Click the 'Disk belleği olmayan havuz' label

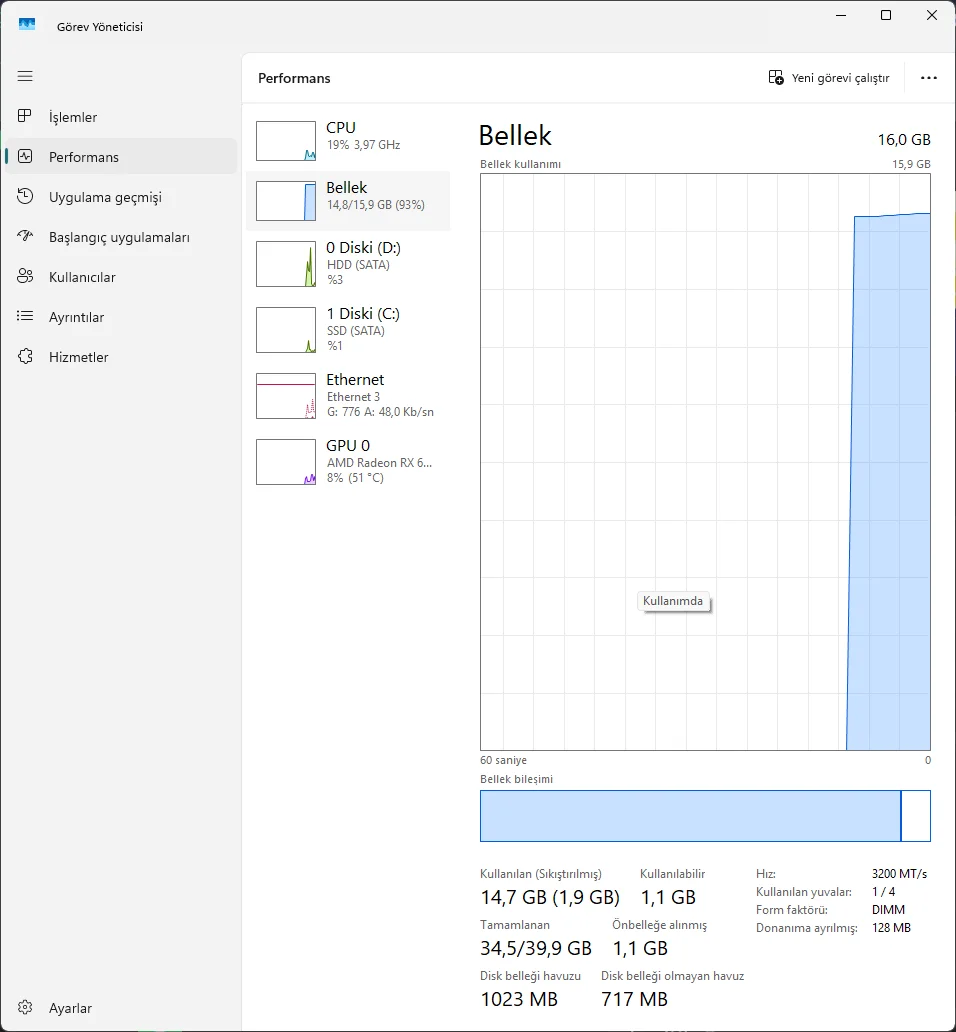pos(672,976)
